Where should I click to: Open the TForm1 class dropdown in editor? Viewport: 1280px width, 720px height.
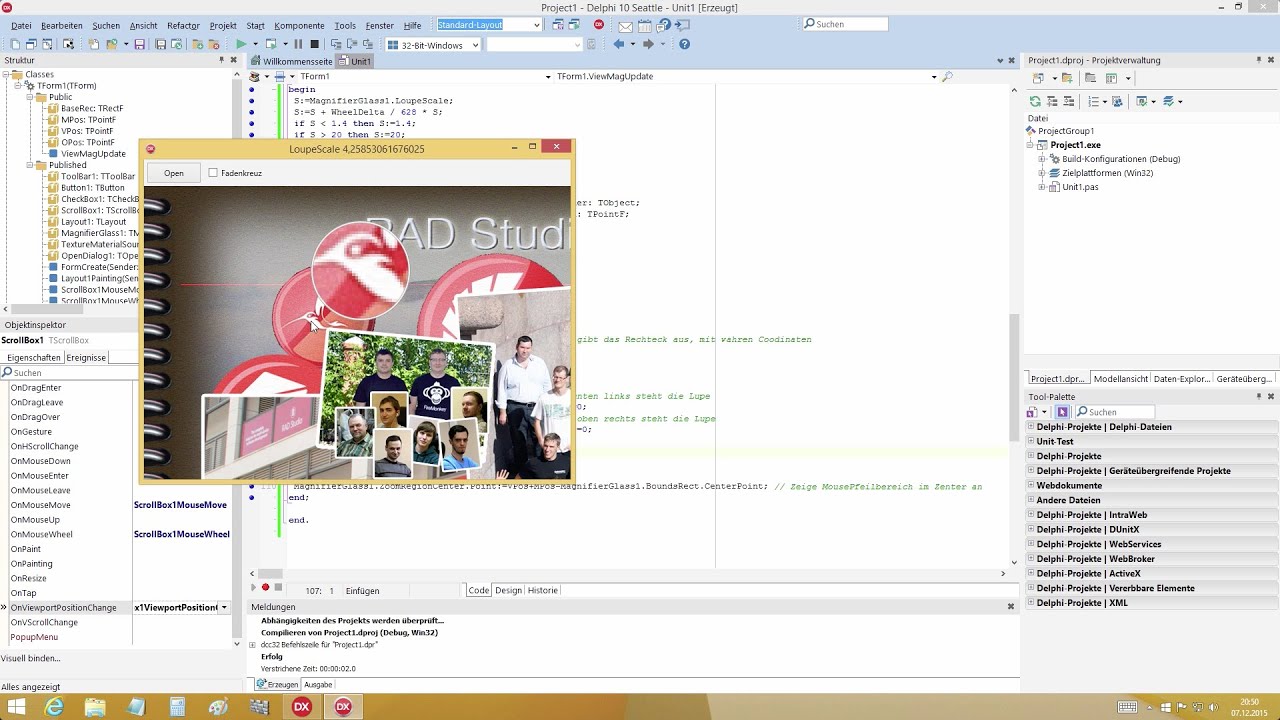tap(548, 77)
